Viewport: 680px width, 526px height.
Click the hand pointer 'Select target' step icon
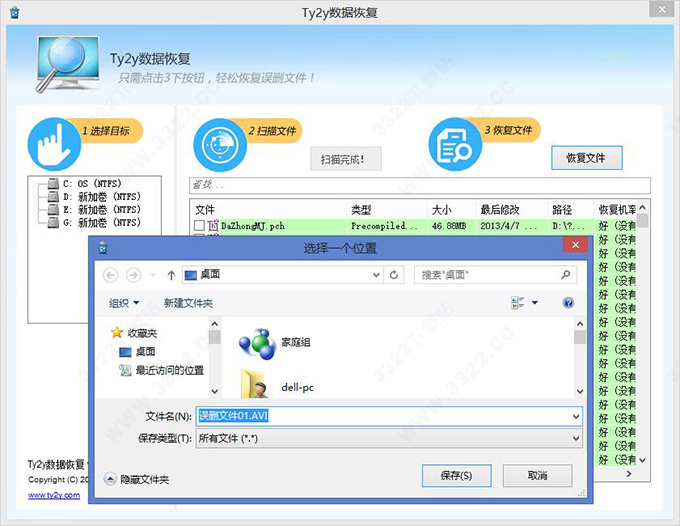tap(54, 145)
